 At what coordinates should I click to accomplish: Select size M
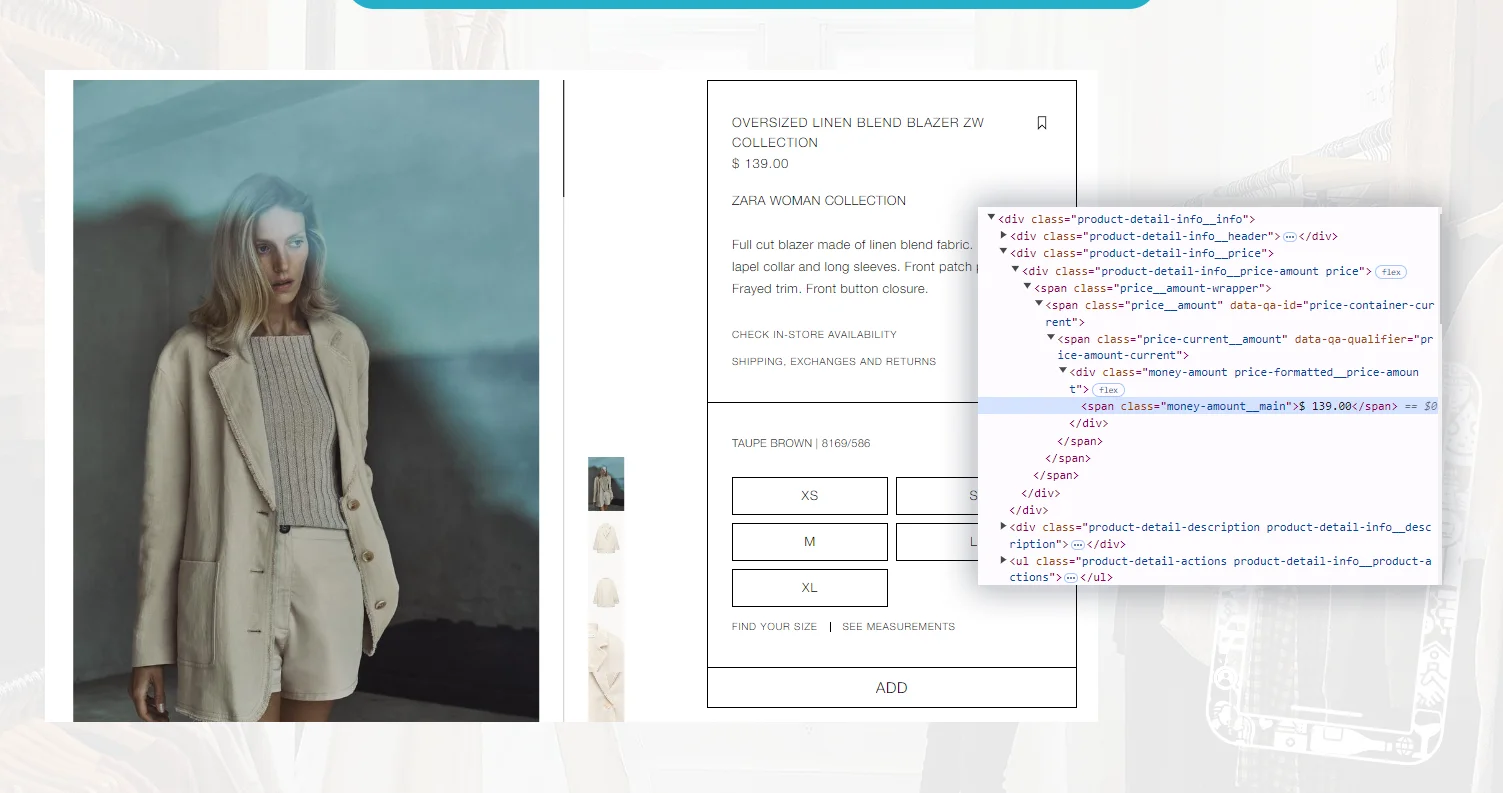(x=809, y=541)
